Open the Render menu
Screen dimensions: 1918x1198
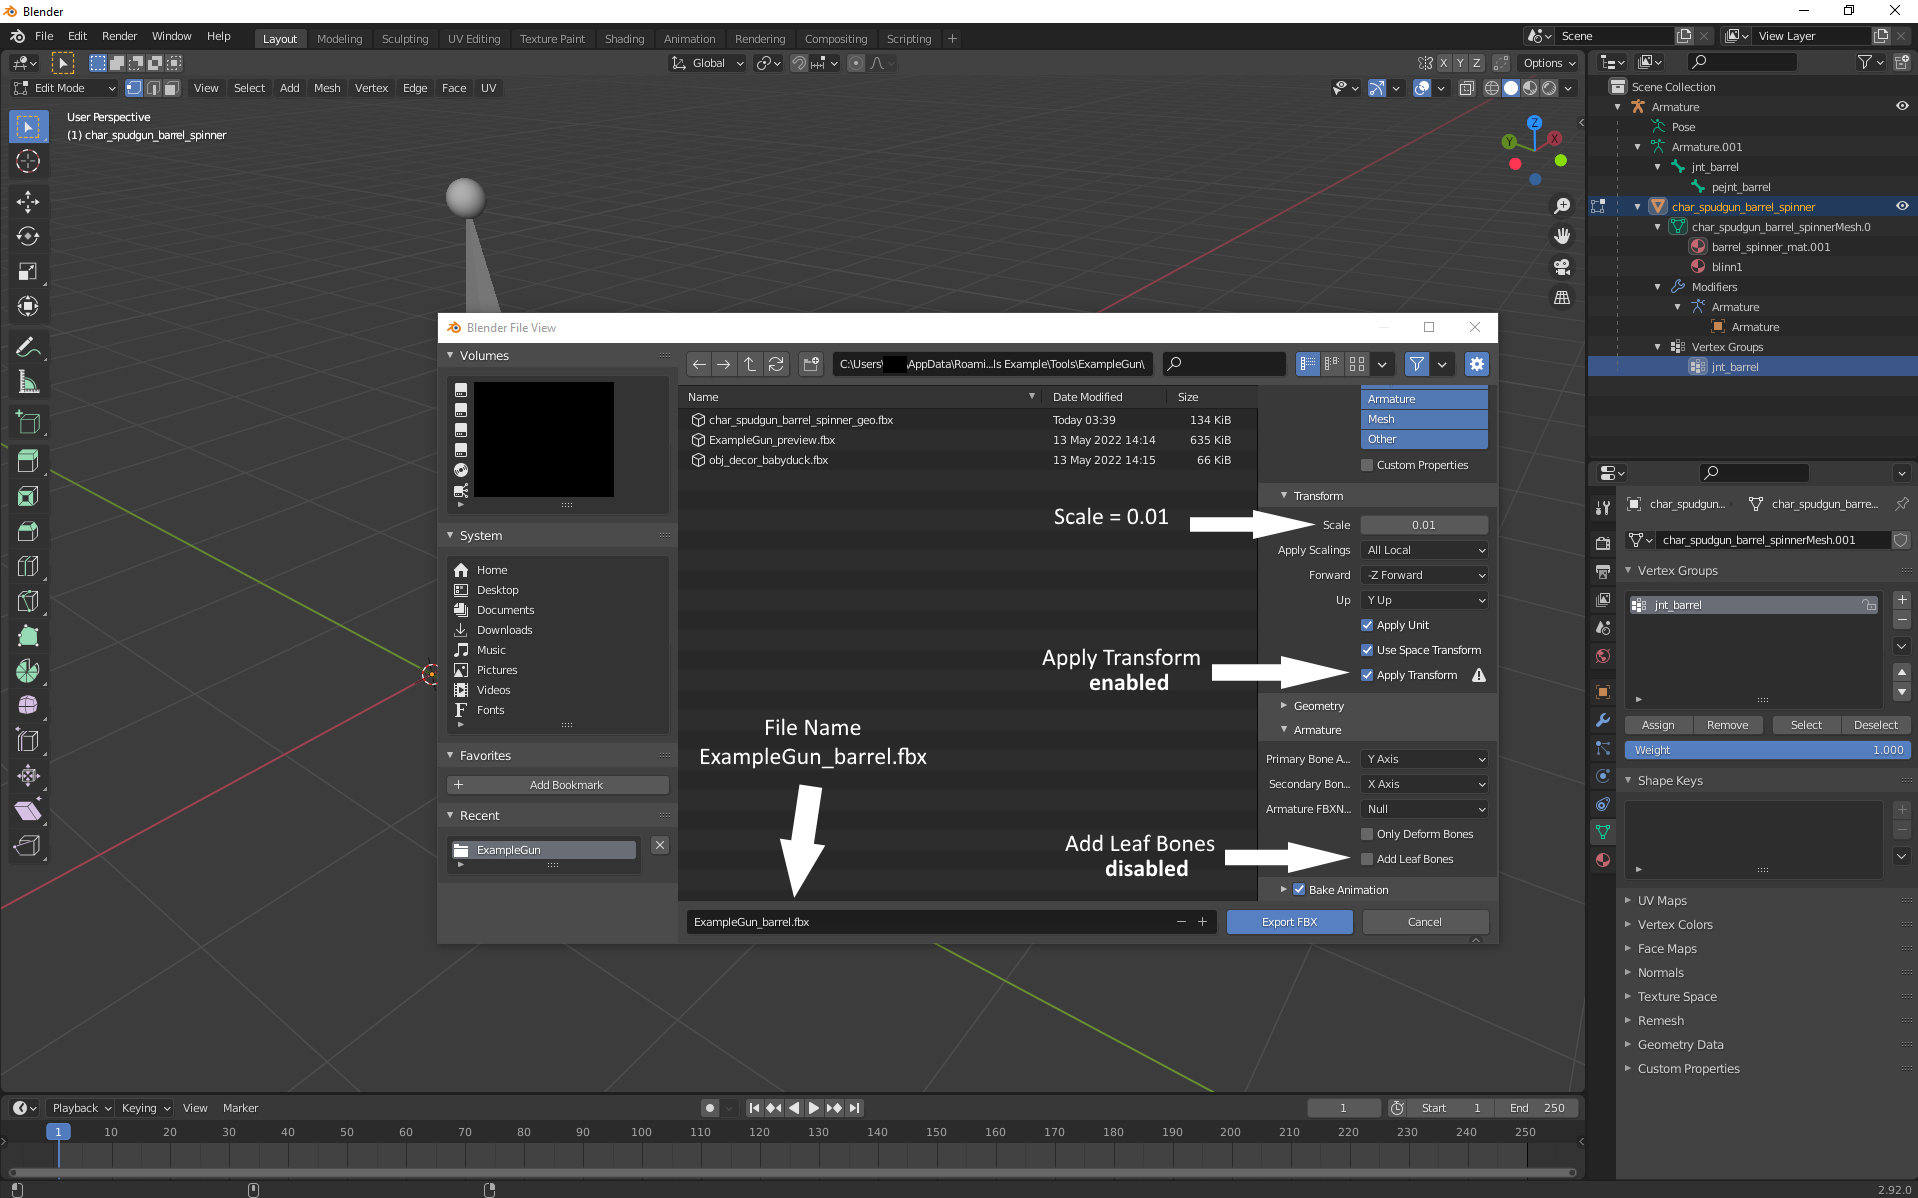tap(119, 36)
